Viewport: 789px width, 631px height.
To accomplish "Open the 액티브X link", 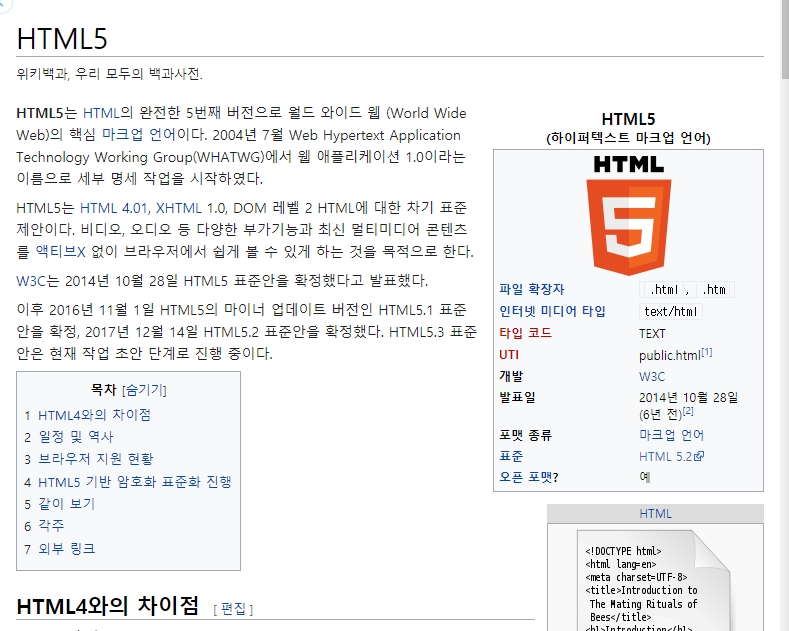I will point(60,251).
